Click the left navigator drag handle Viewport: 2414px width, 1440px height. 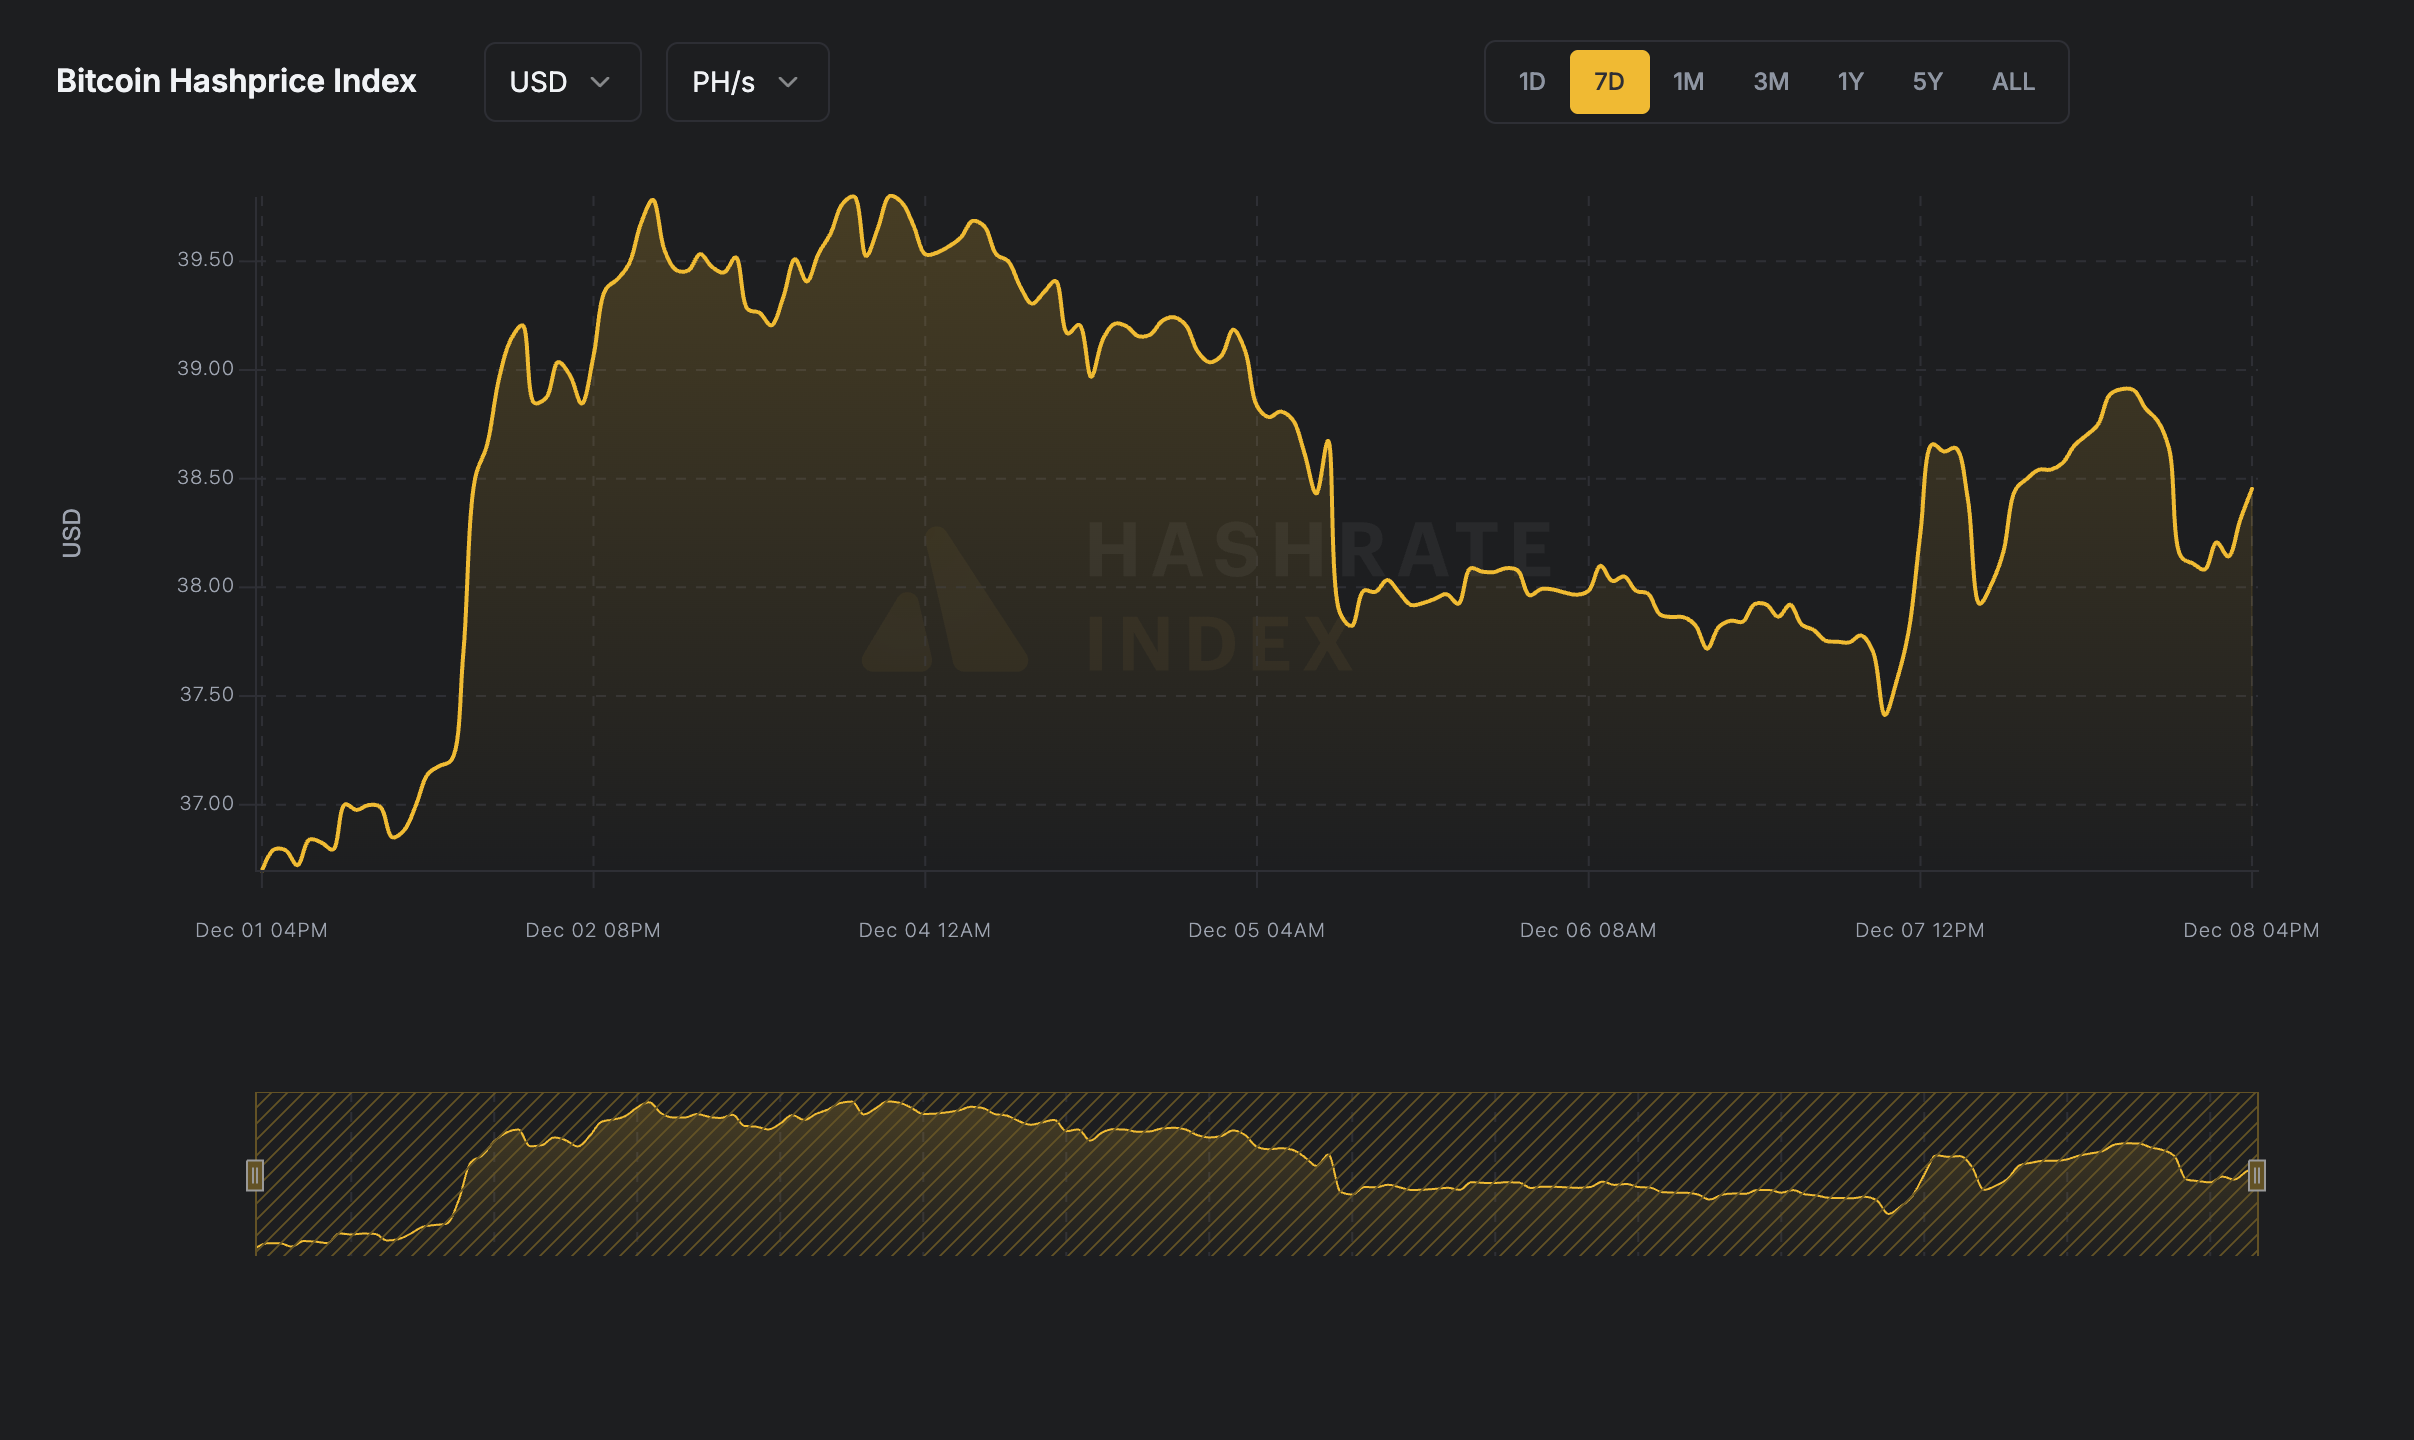(x=256, y=1176)
